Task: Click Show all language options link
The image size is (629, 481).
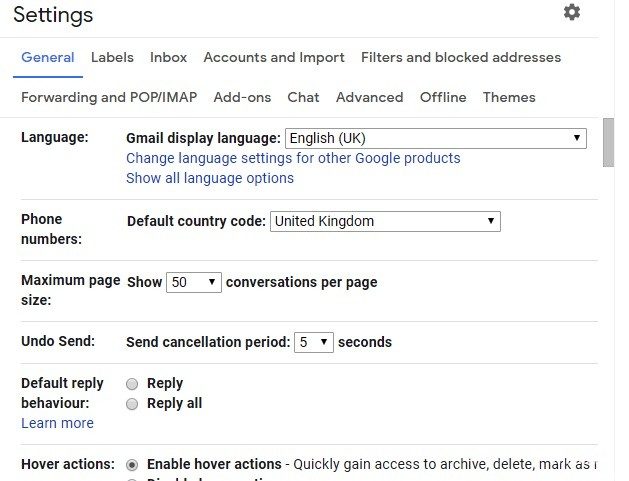Action: pos(210,178)
